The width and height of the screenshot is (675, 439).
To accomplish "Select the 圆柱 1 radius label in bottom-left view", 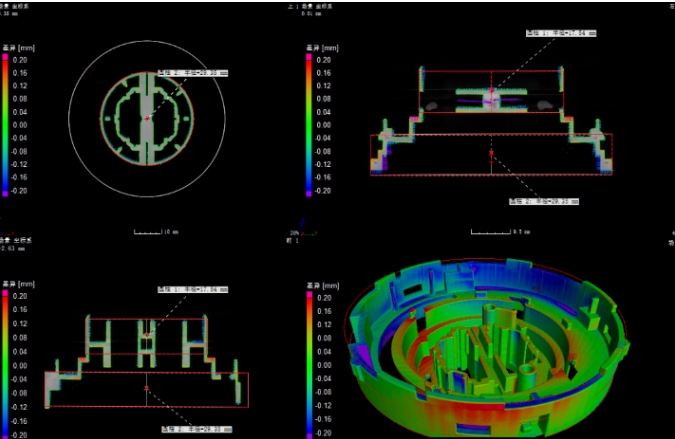I will coord(198,290).
